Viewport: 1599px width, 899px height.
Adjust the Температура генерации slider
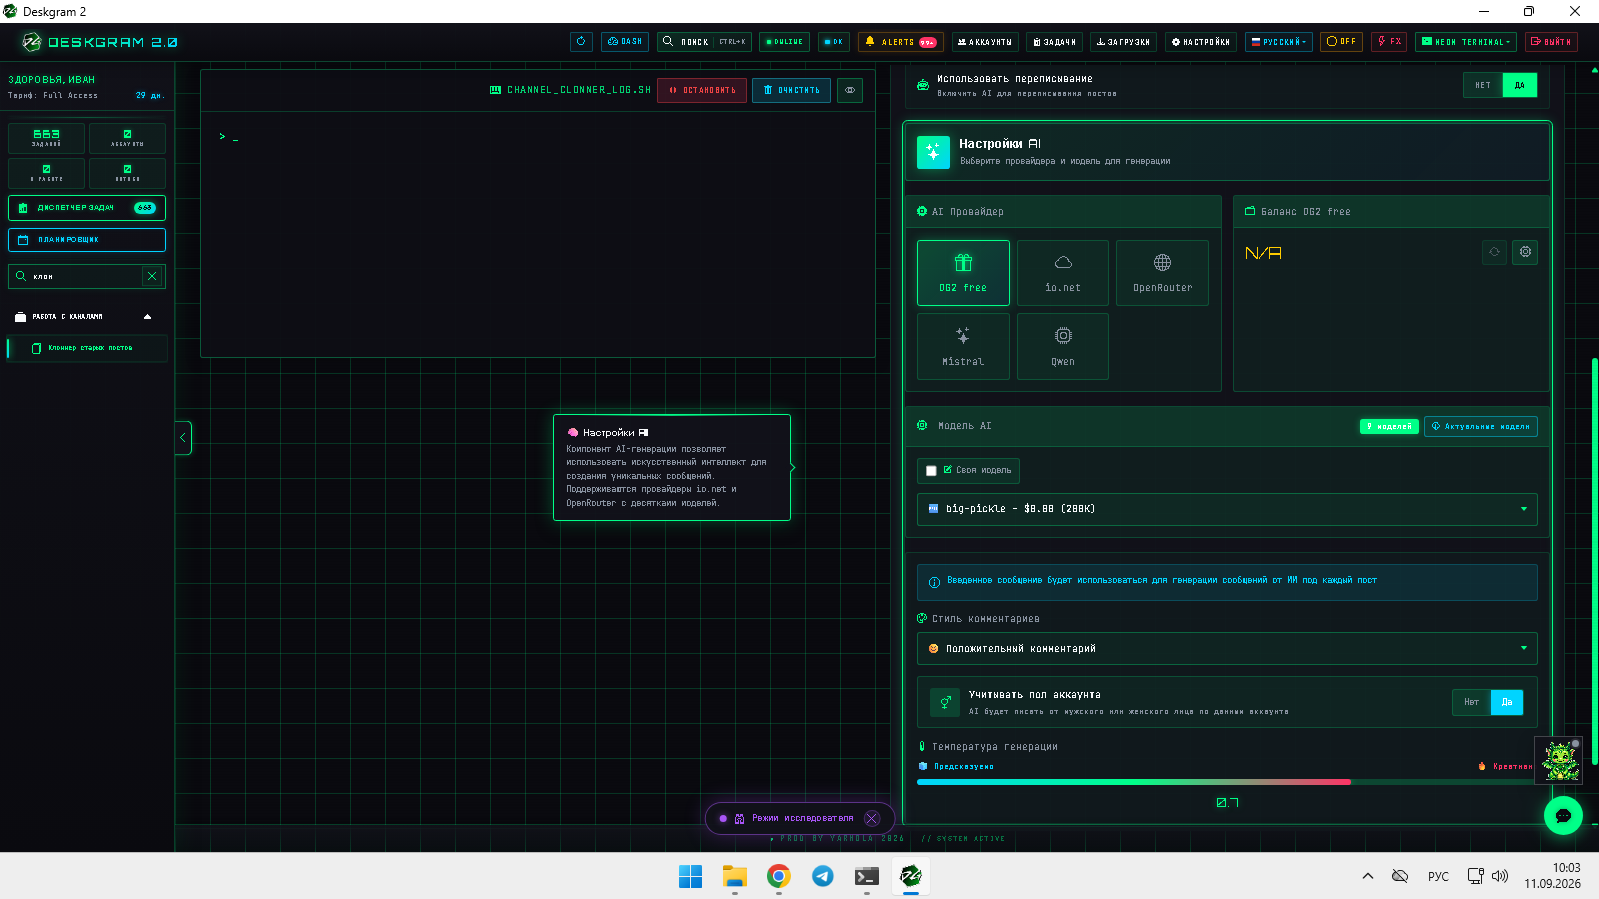[x=1227, y=782]
